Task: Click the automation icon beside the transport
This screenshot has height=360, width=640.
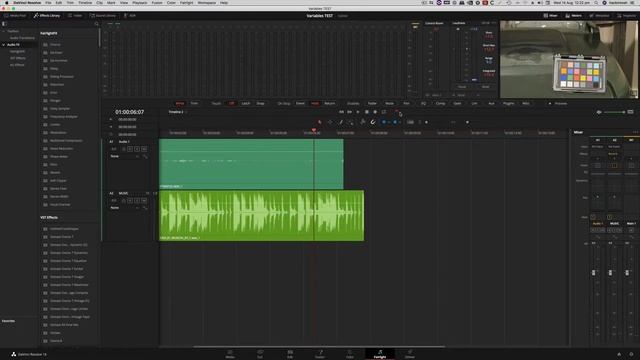Action: 396,111
